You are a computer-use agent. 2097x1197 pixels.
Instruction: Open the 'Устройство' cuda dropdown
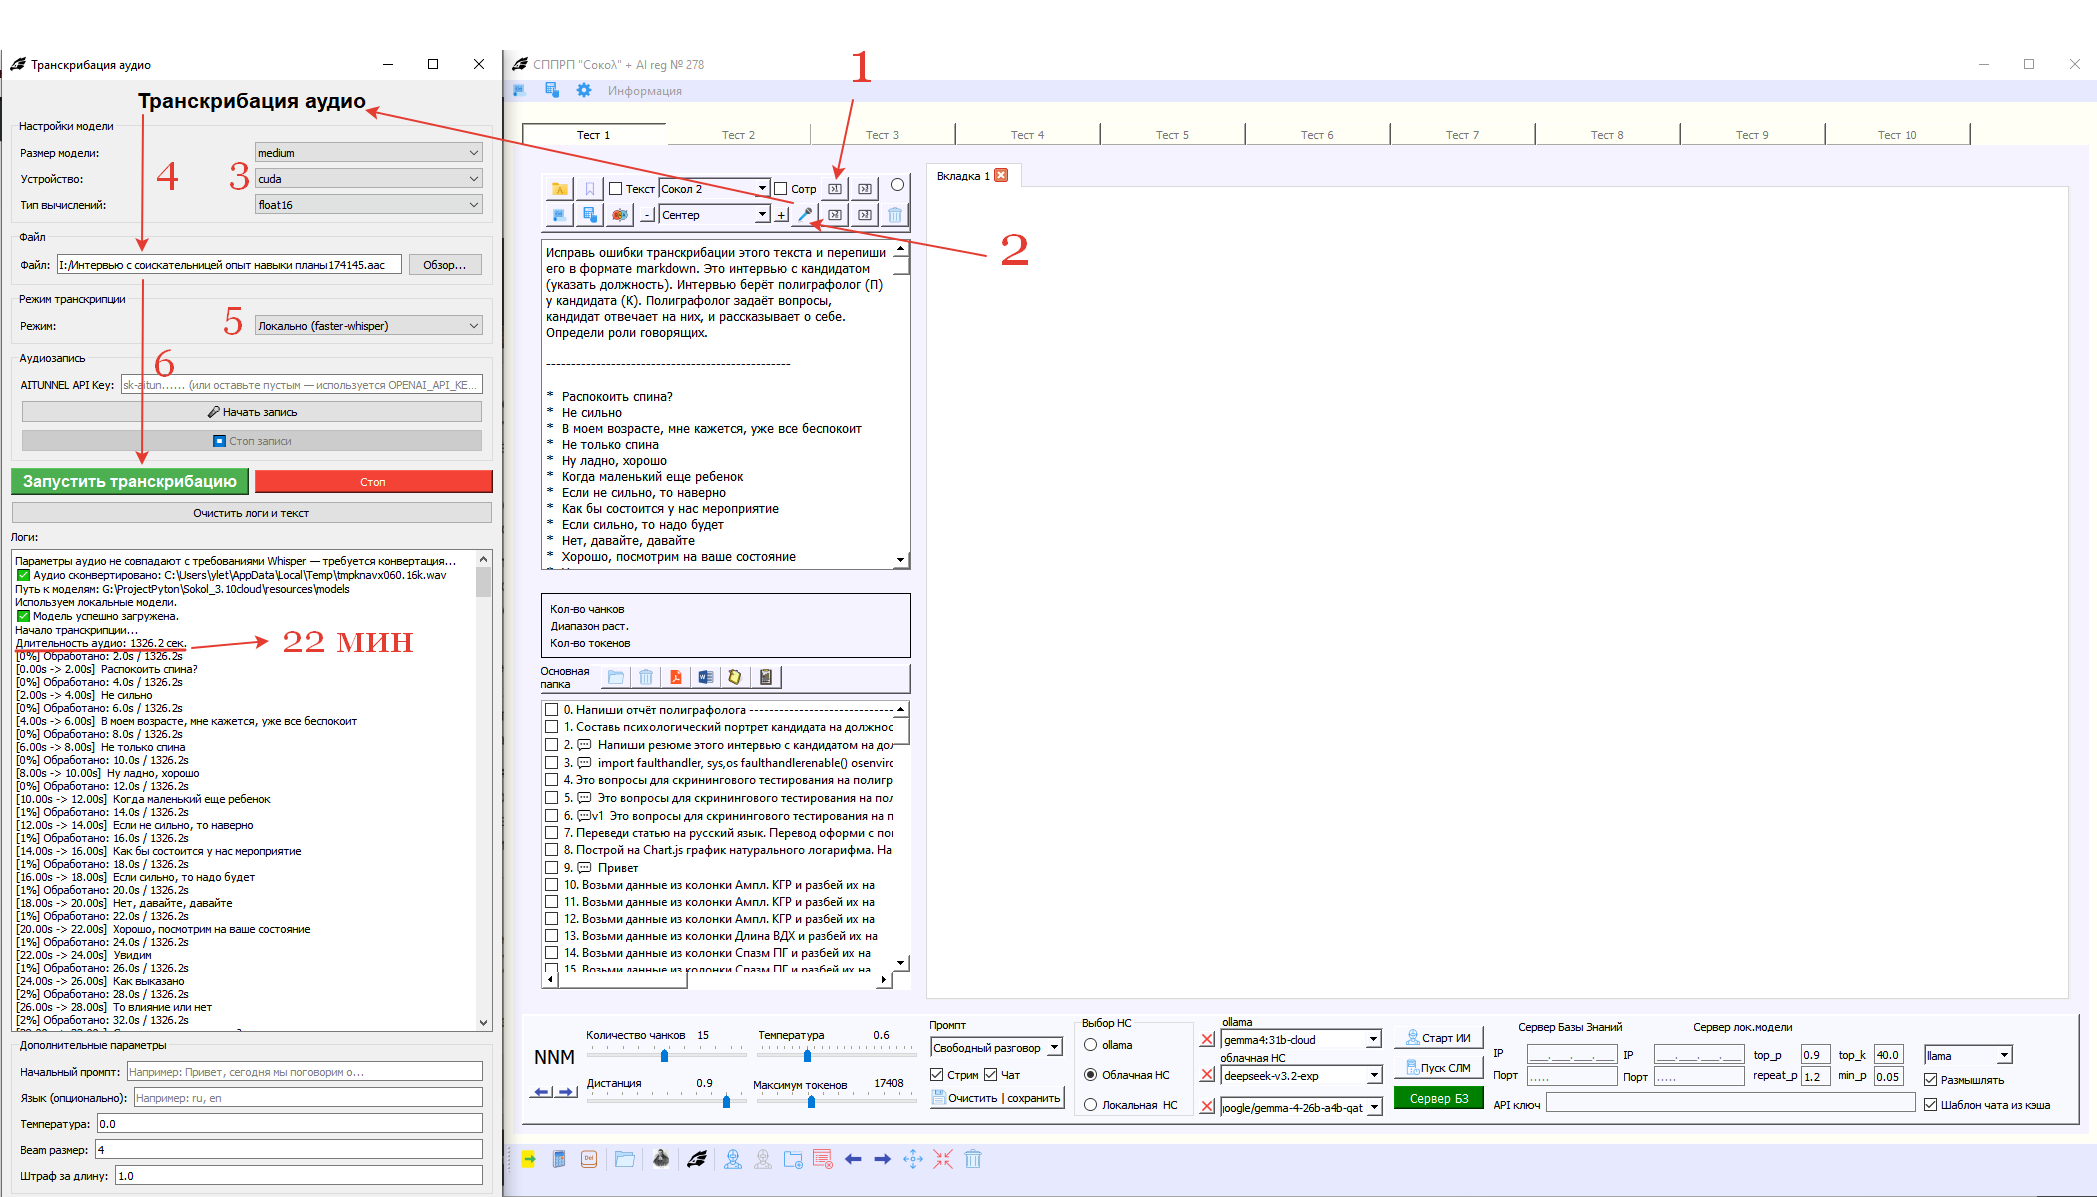coord(369,179)
